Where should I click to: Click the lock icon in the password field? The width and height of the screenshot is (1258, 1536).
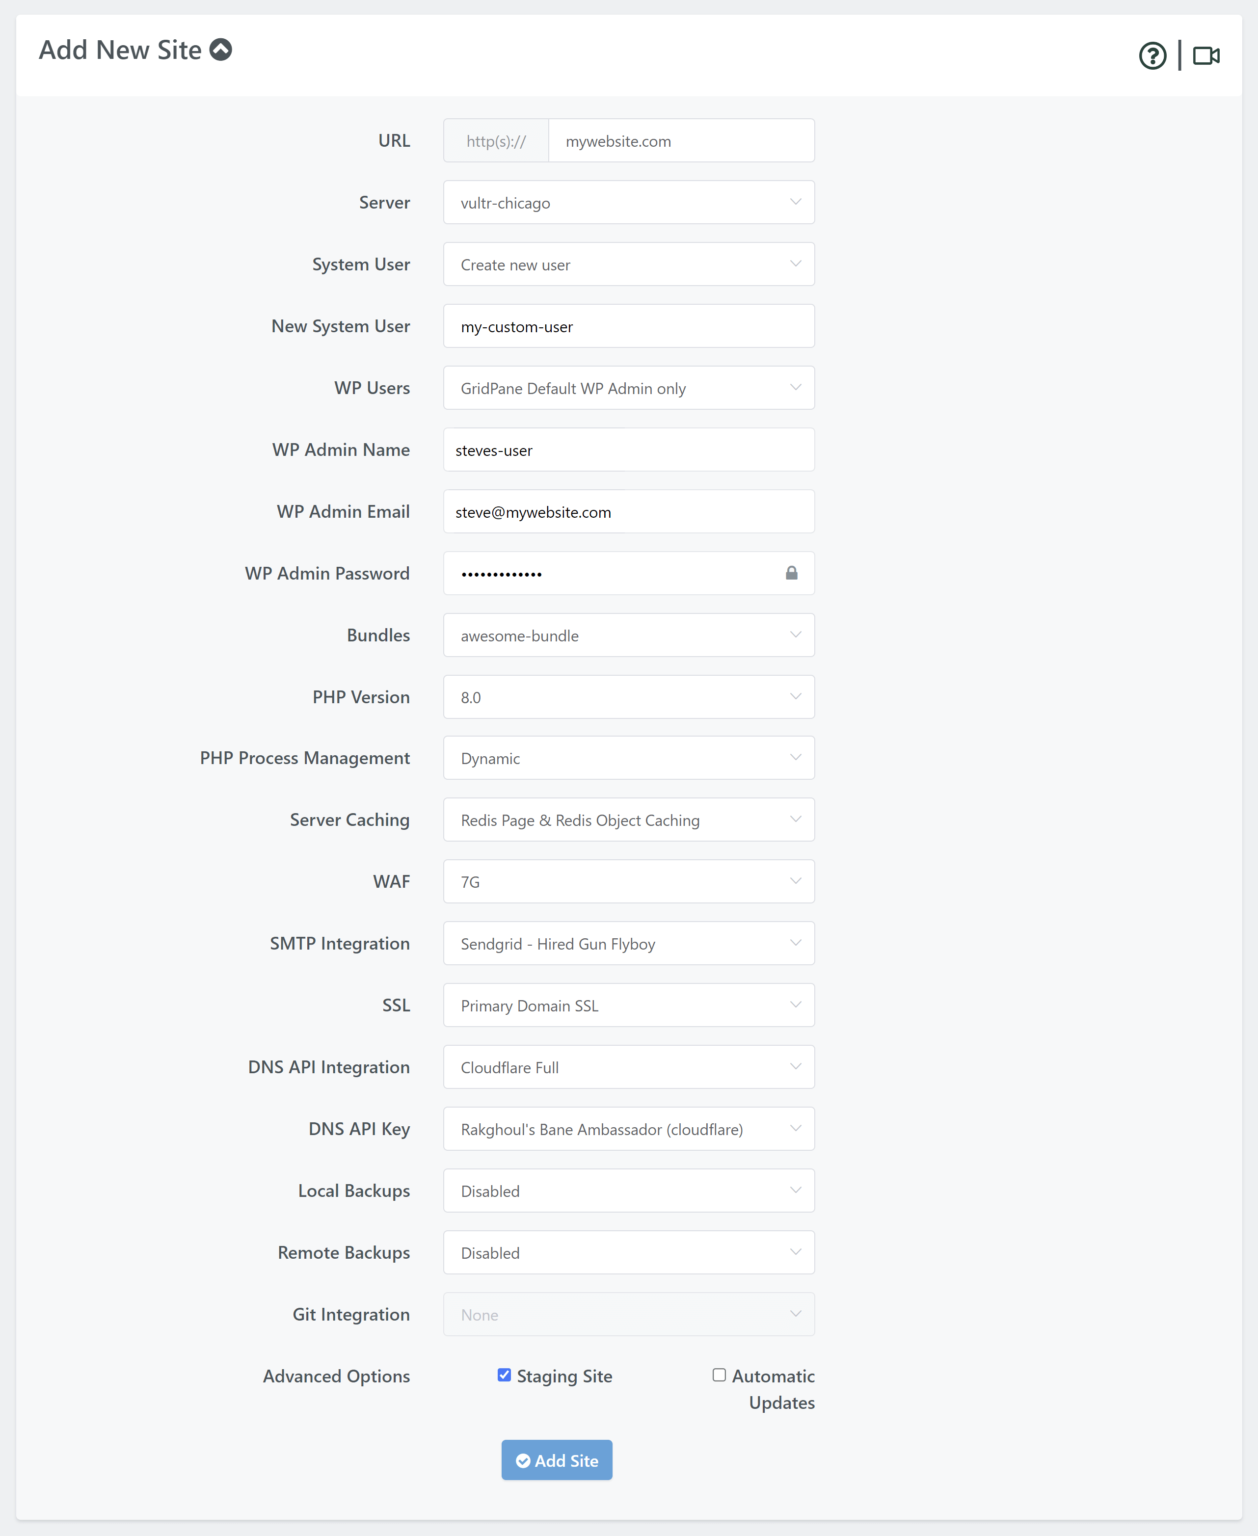[792, 573]
